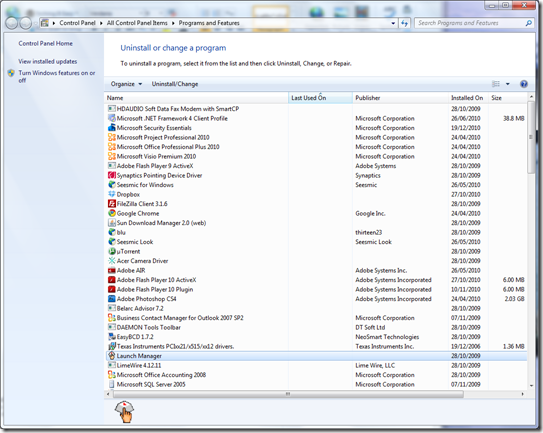
Task: Click the Launch Manager row icon
Action: (x=112, y=356)
